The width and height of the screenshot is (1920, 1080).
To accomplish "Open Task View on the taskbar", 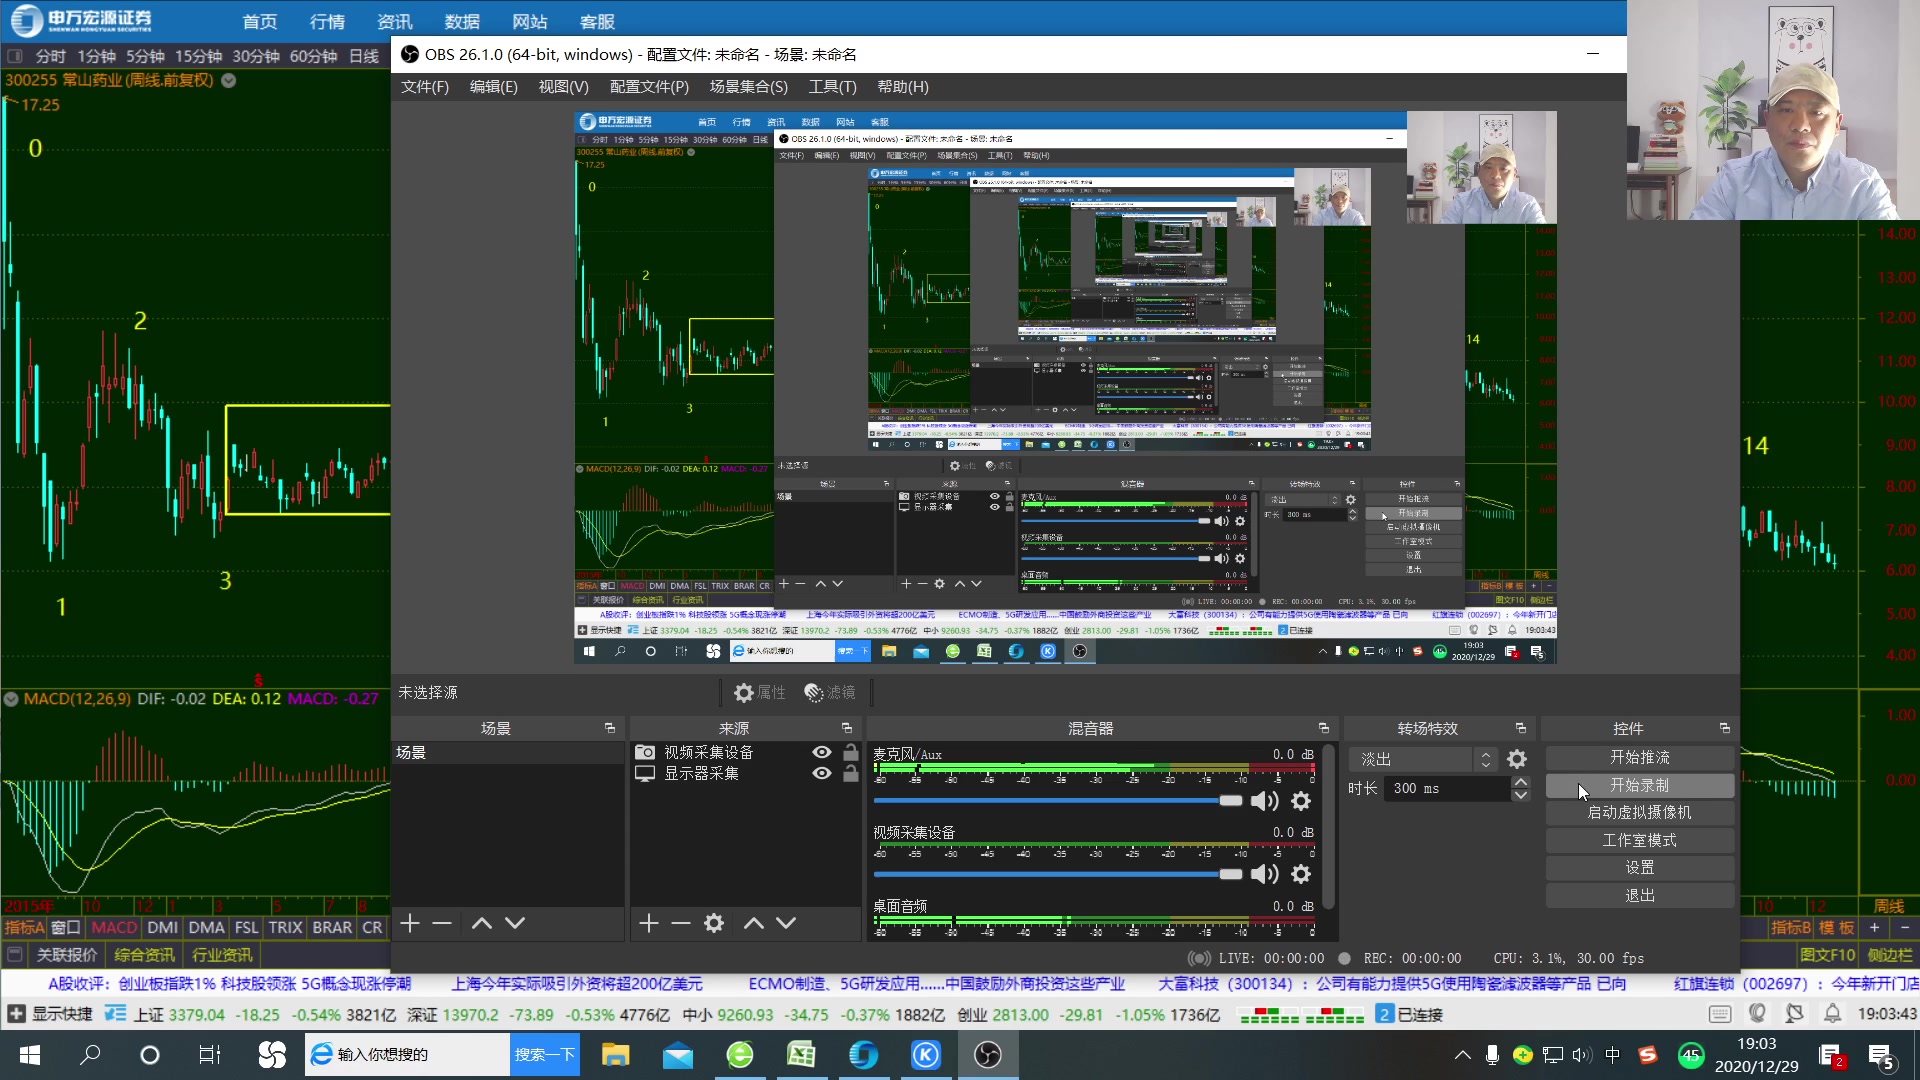I will (x=210, y=1054).
